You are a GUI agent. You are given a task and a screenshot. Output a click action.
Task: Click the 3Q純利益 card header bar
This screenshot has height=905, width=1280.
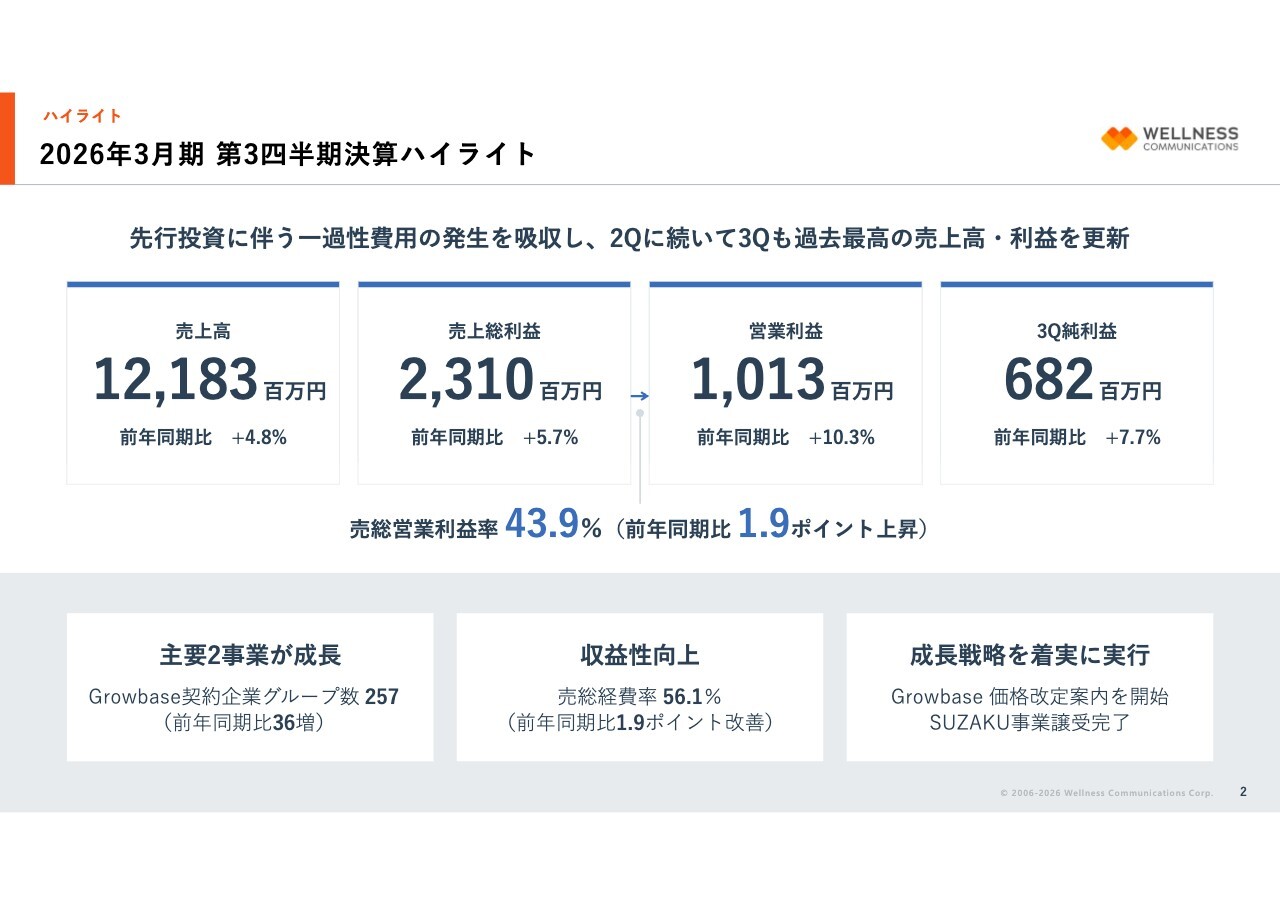click(1077, 284)
